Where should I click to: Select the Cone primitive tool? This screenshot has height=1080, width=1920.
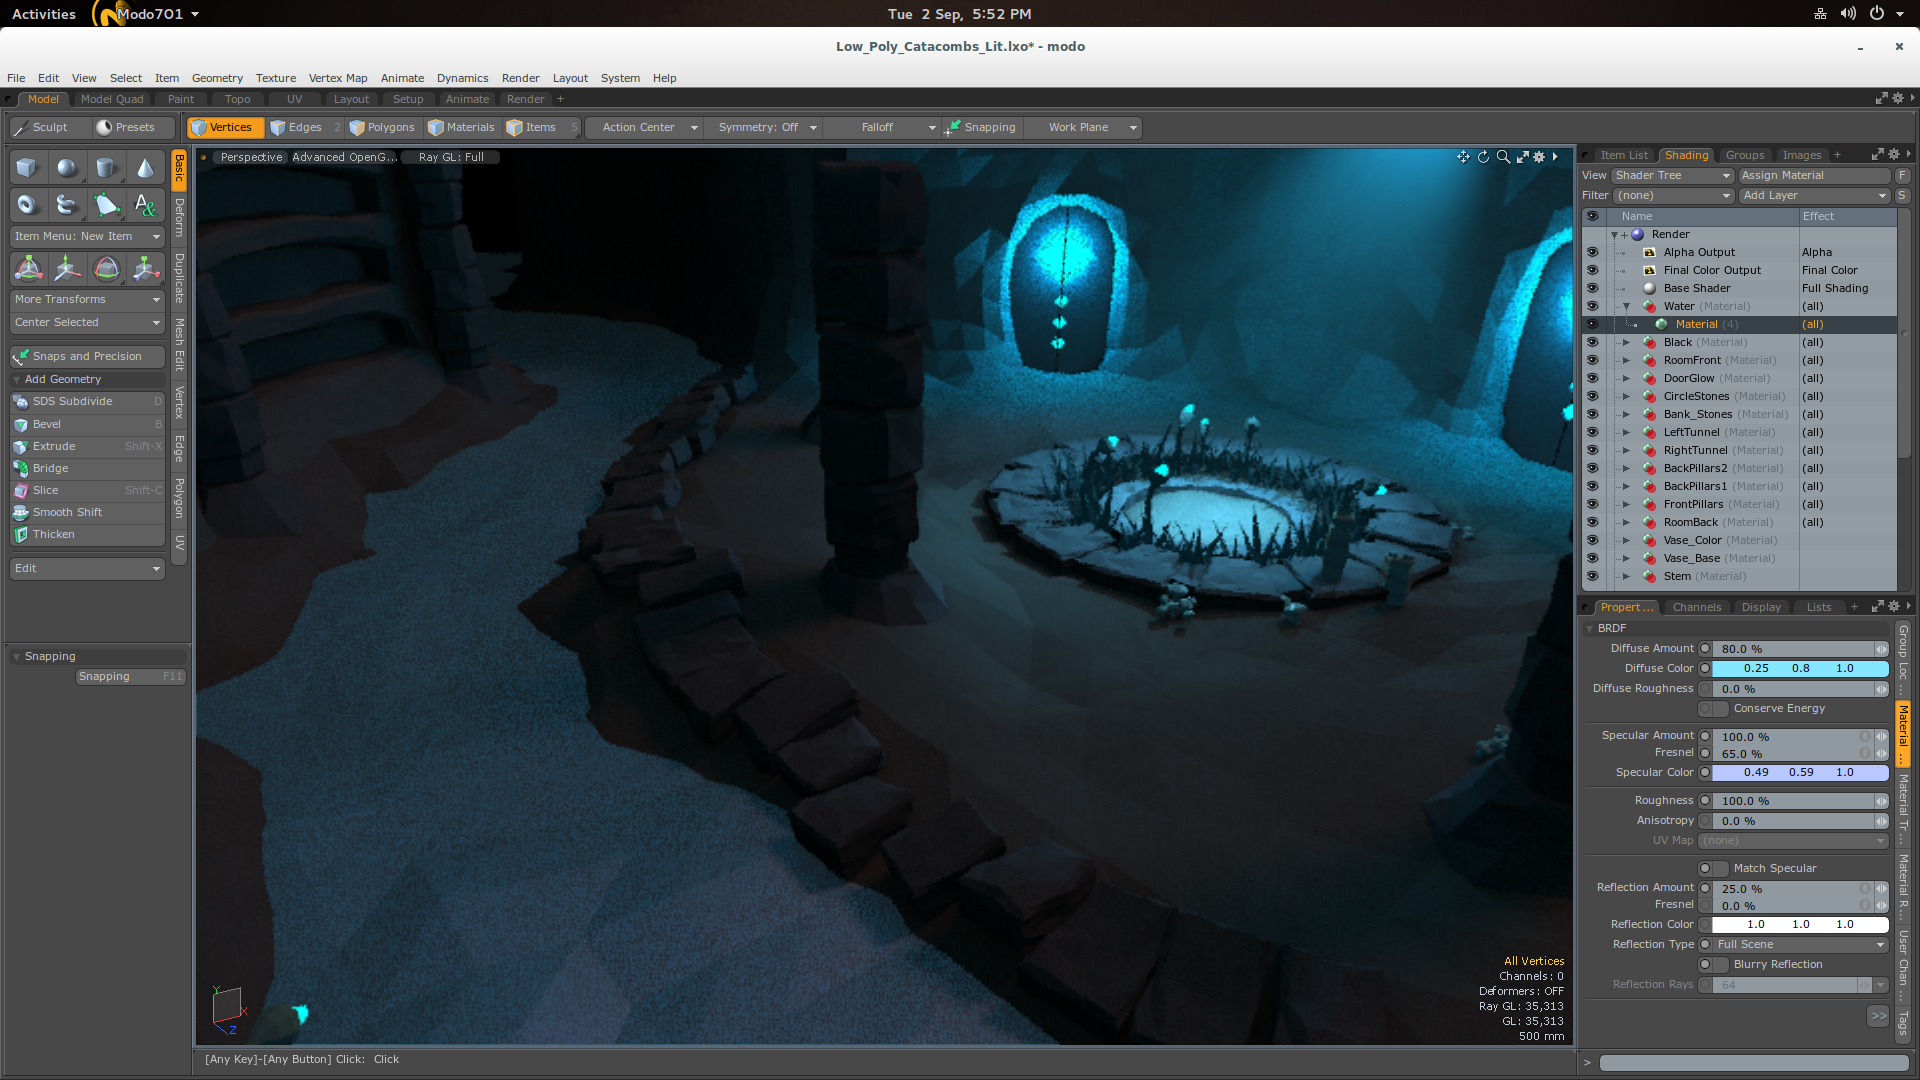tap(145, 168)
